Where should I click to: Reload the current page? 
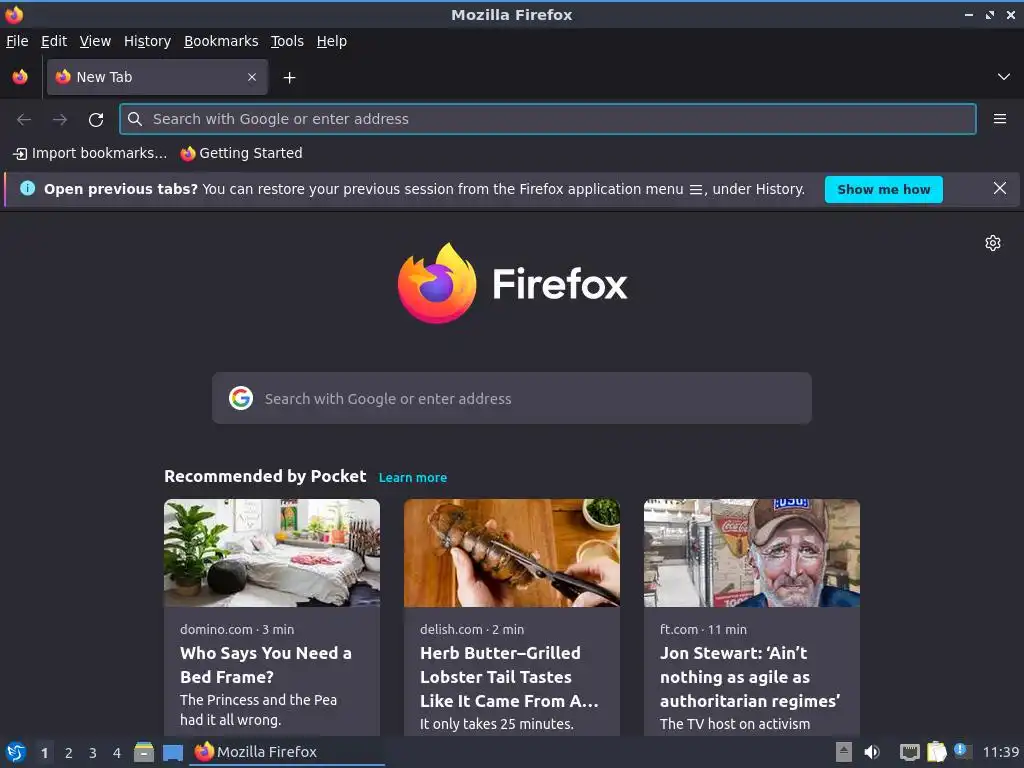click(96, 119)
